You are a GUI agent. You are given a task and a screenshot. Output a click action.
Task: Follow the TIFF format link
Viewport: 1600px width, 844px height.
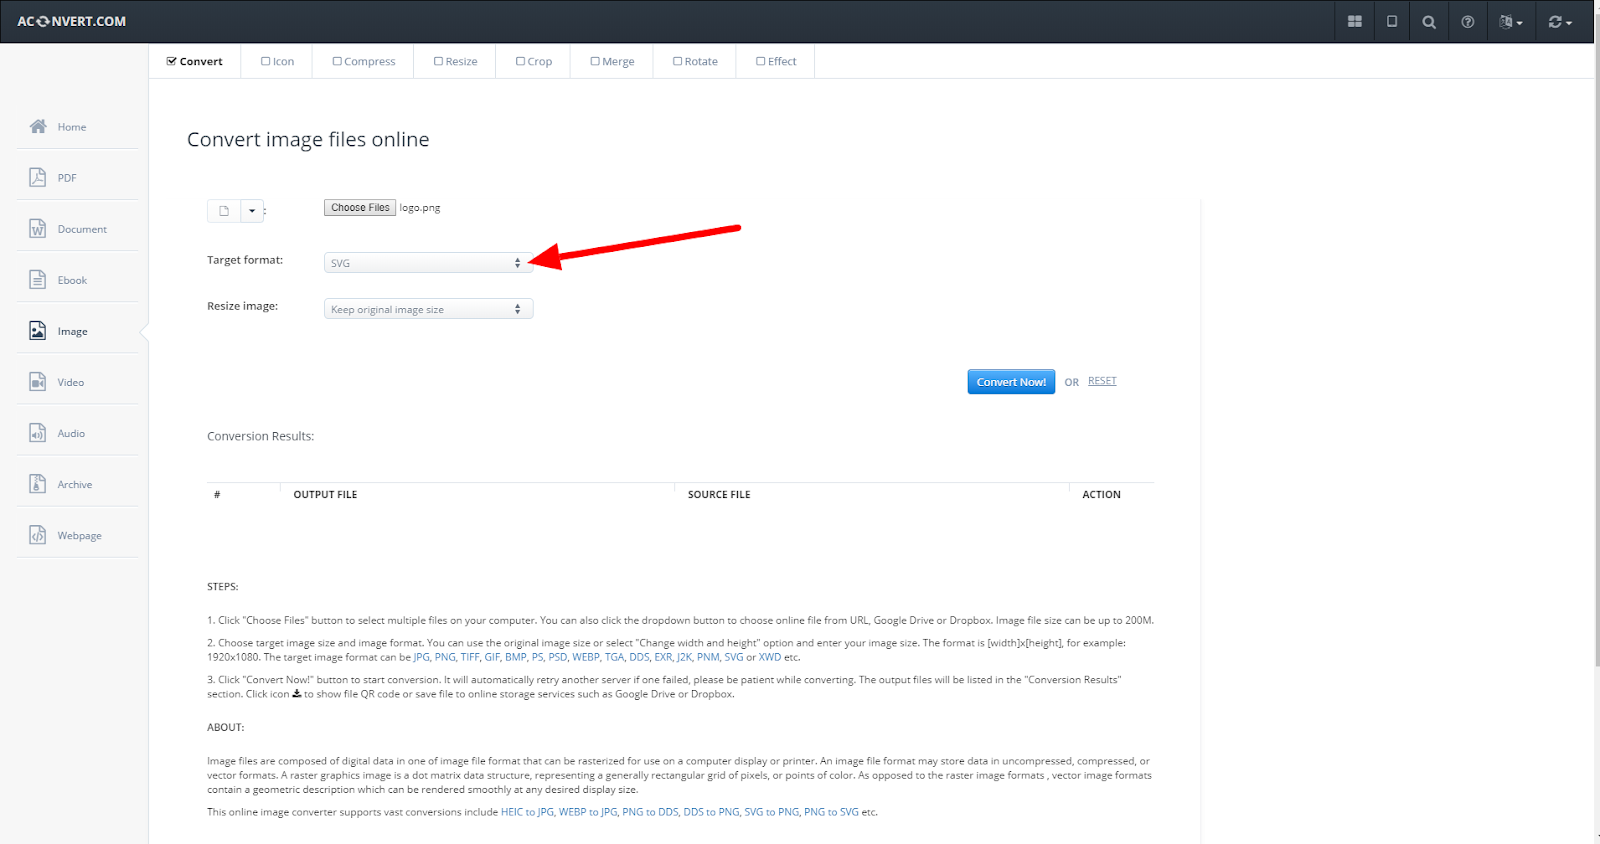tap(469, 657)
